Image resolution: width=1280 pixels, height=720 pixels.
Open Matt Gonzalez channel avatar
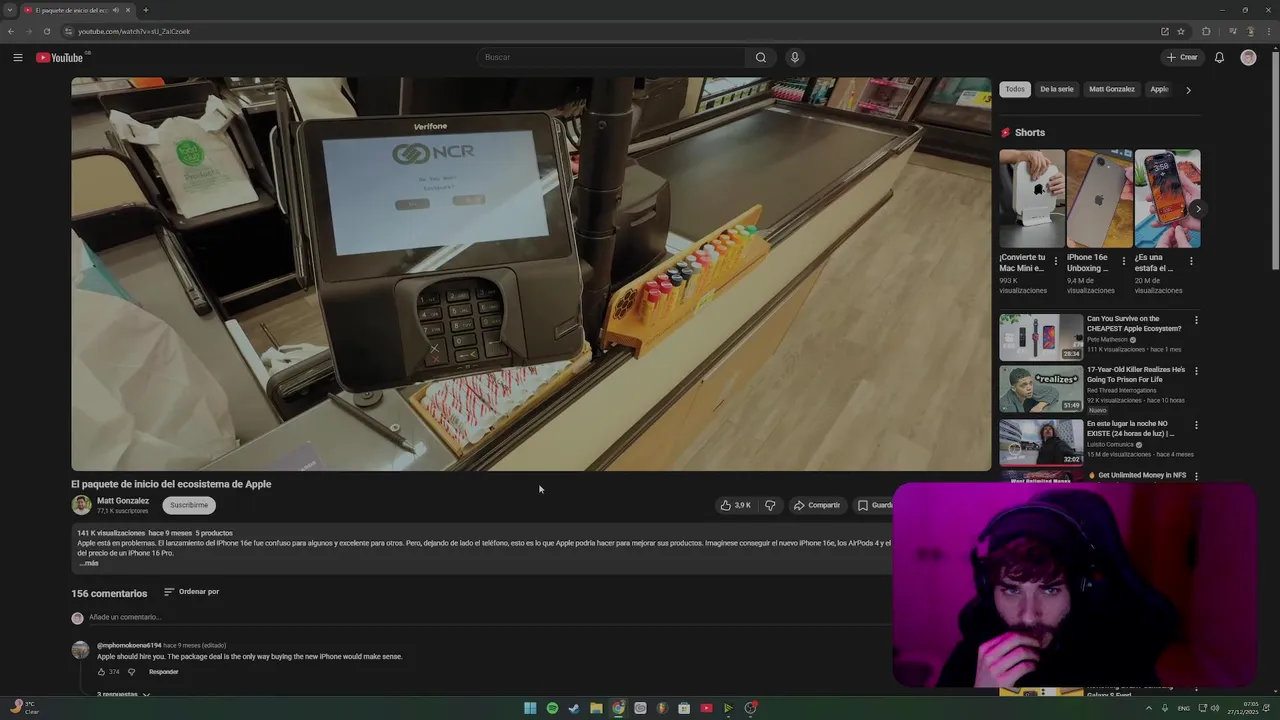coord(81,505)
